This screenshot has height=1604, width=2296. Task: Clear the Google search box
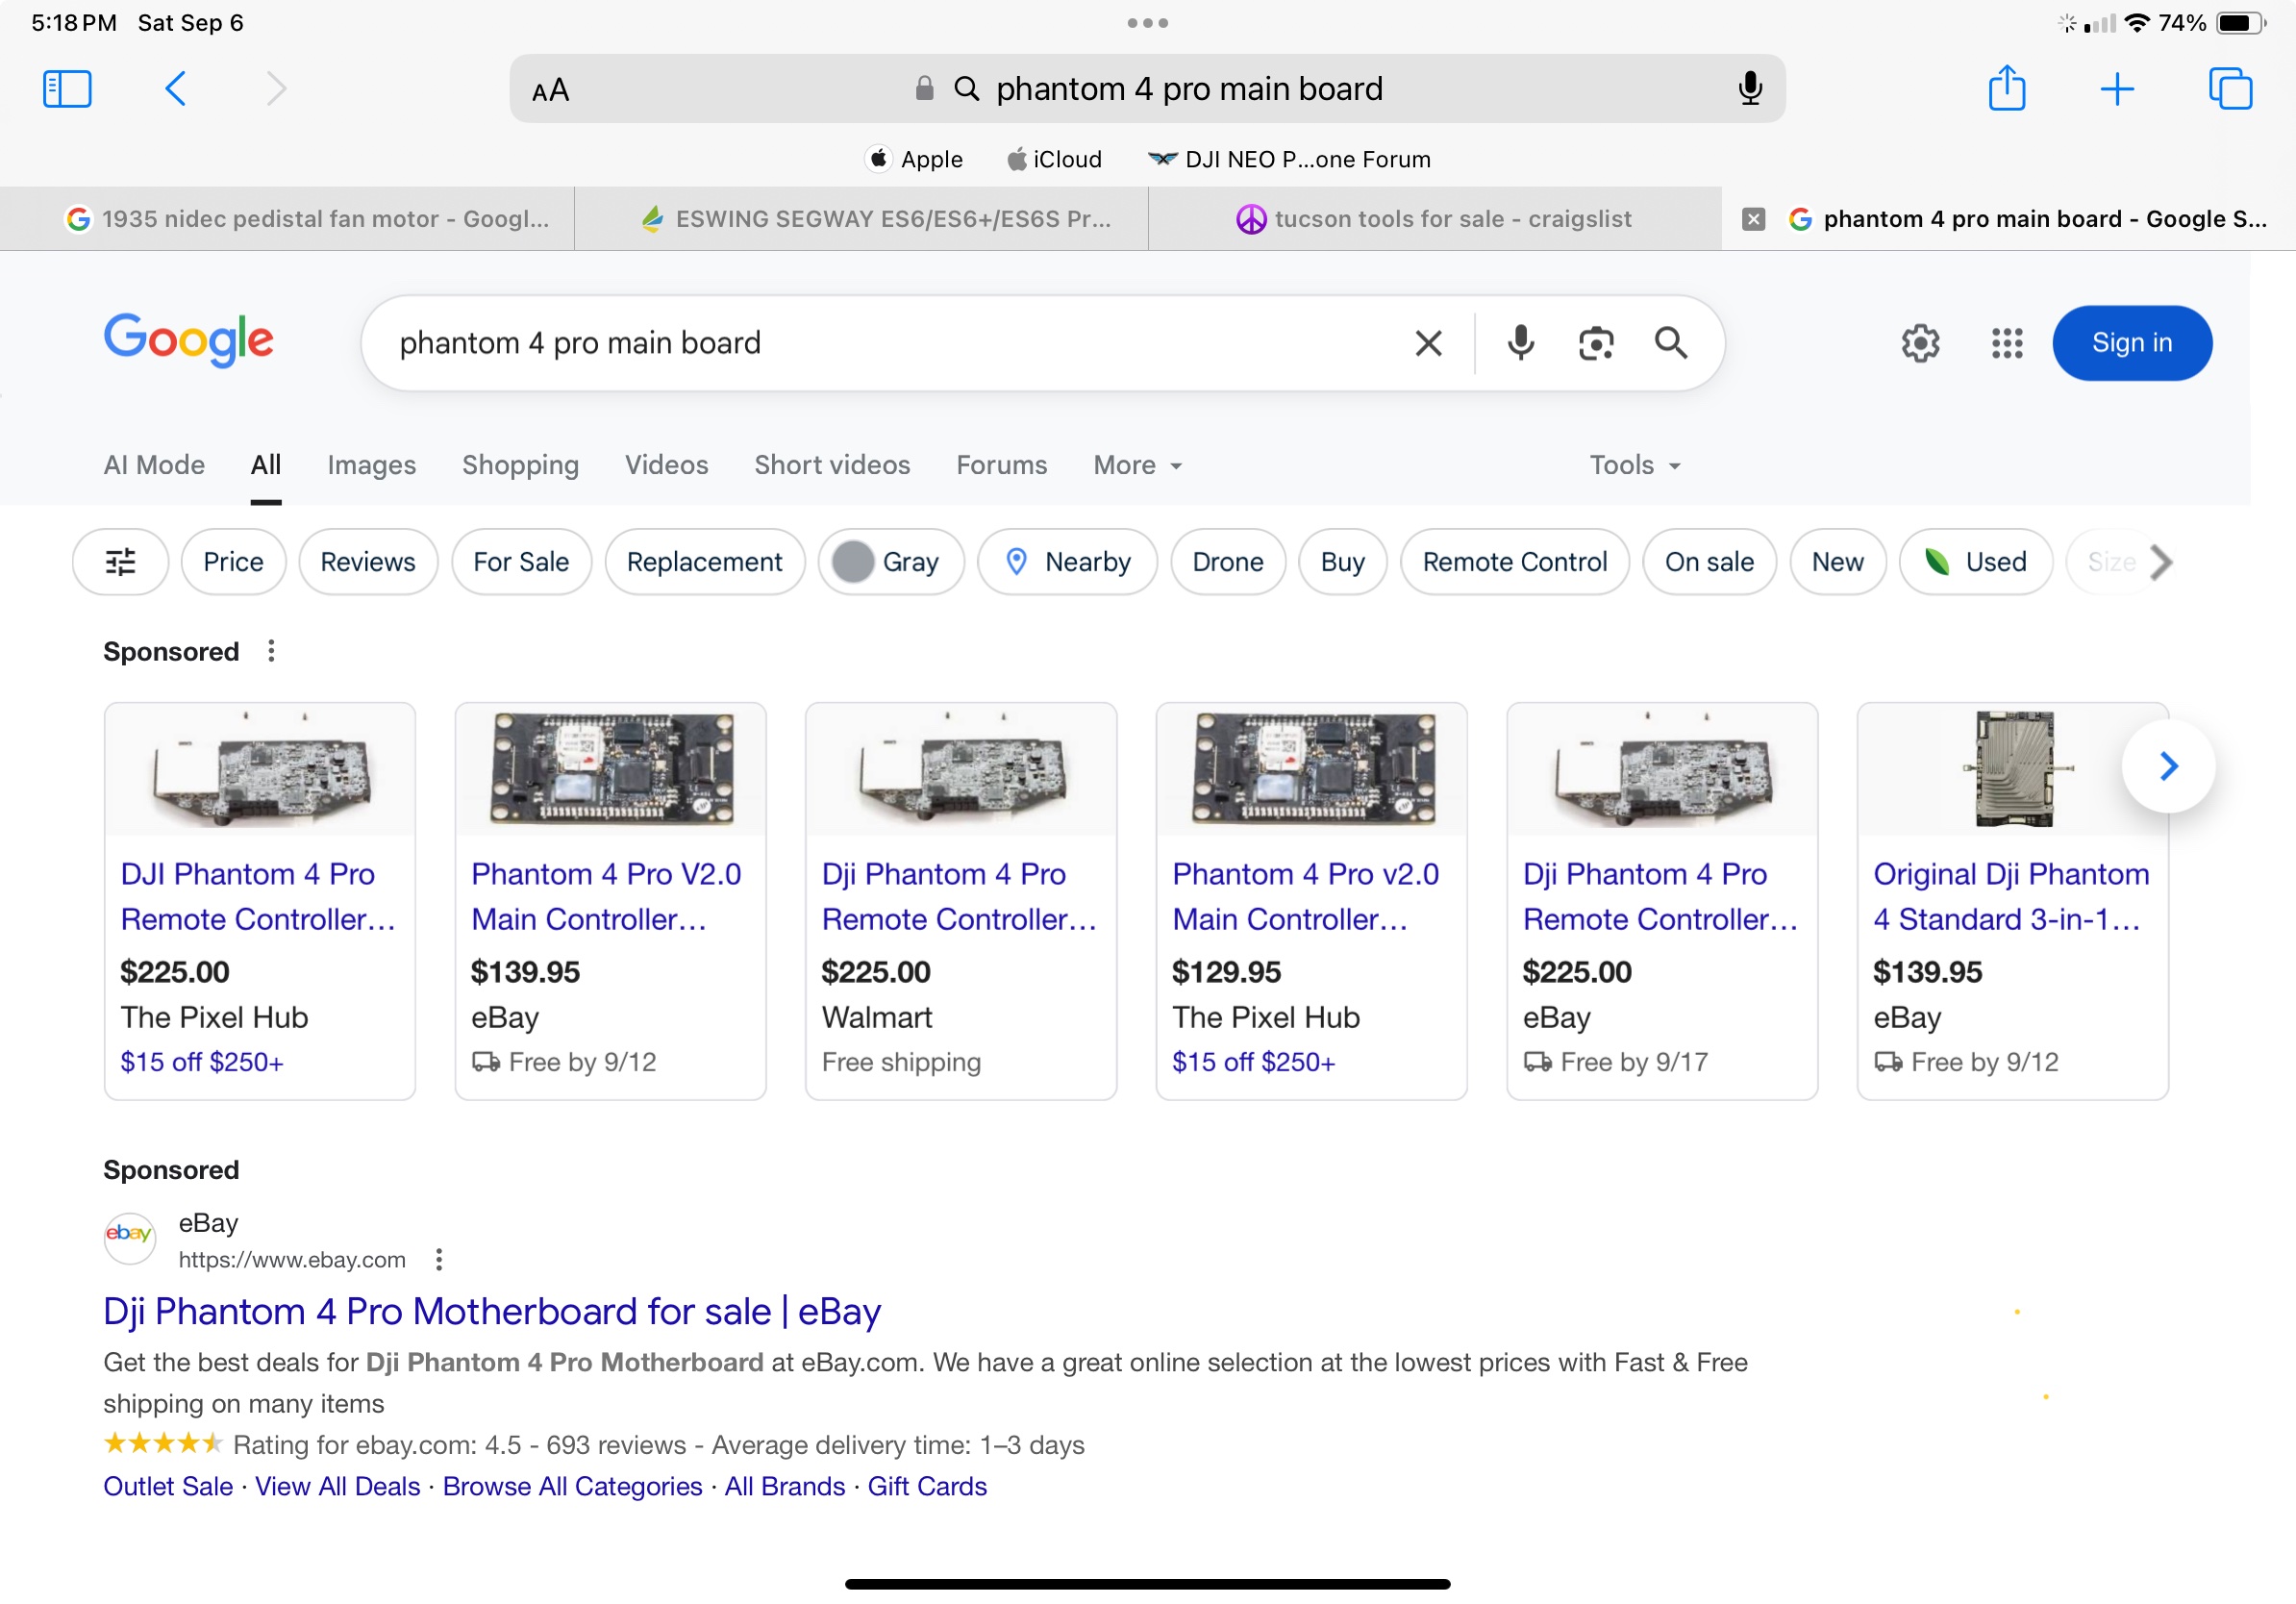1428,343
